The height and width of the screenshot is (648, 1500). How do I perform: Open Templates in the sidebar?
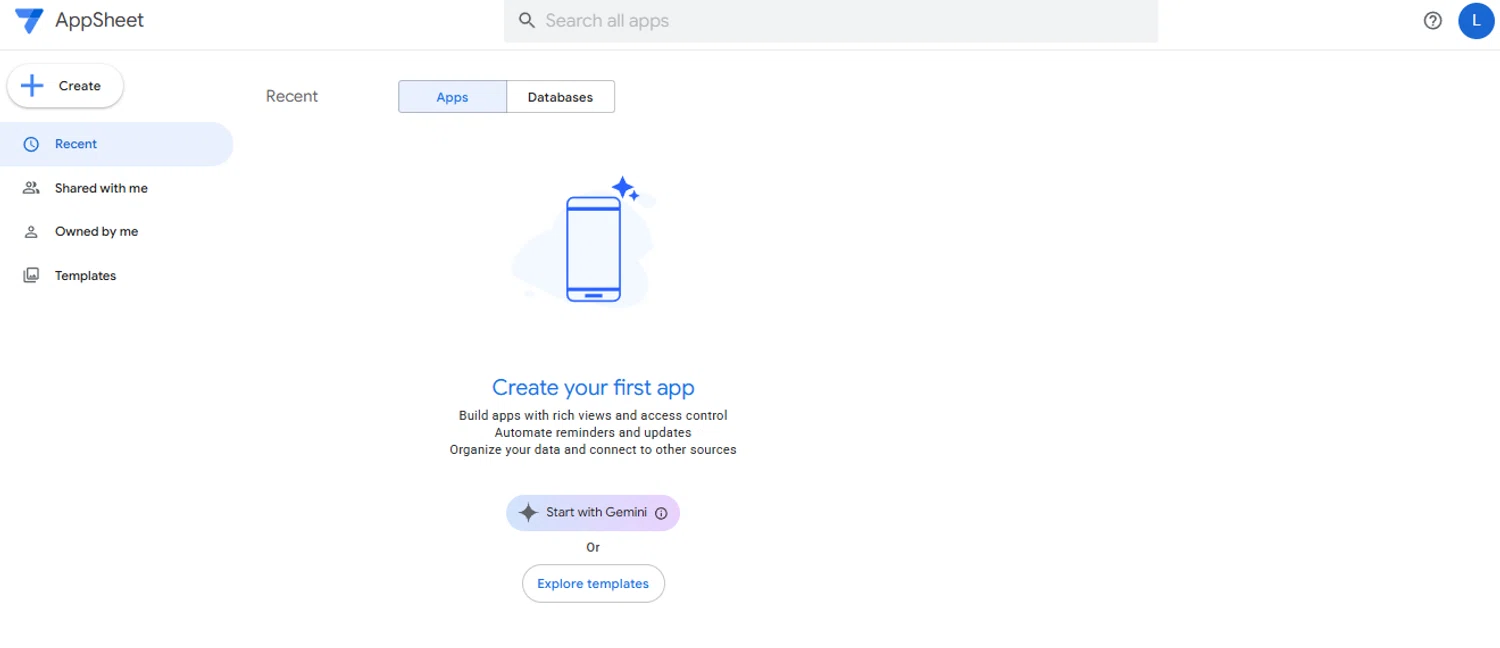coord(116,275)
